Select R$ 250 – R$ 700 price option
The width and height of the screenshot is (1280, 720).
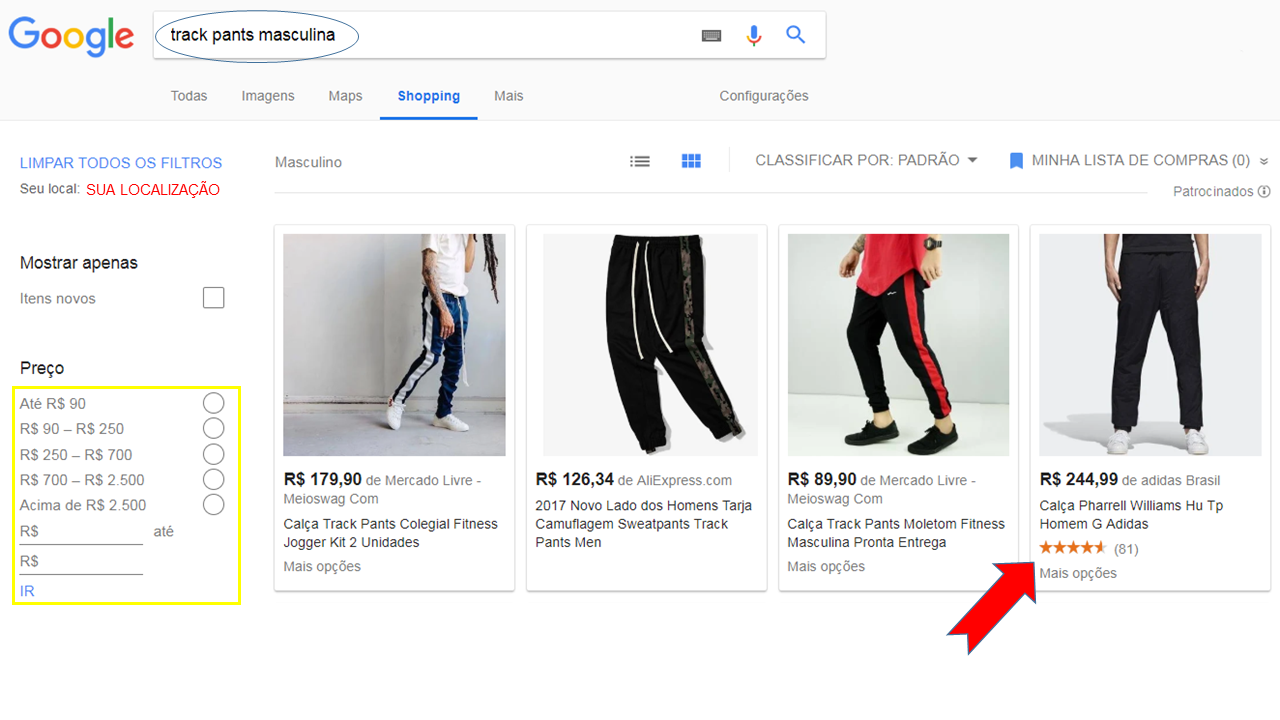(213, 454)
